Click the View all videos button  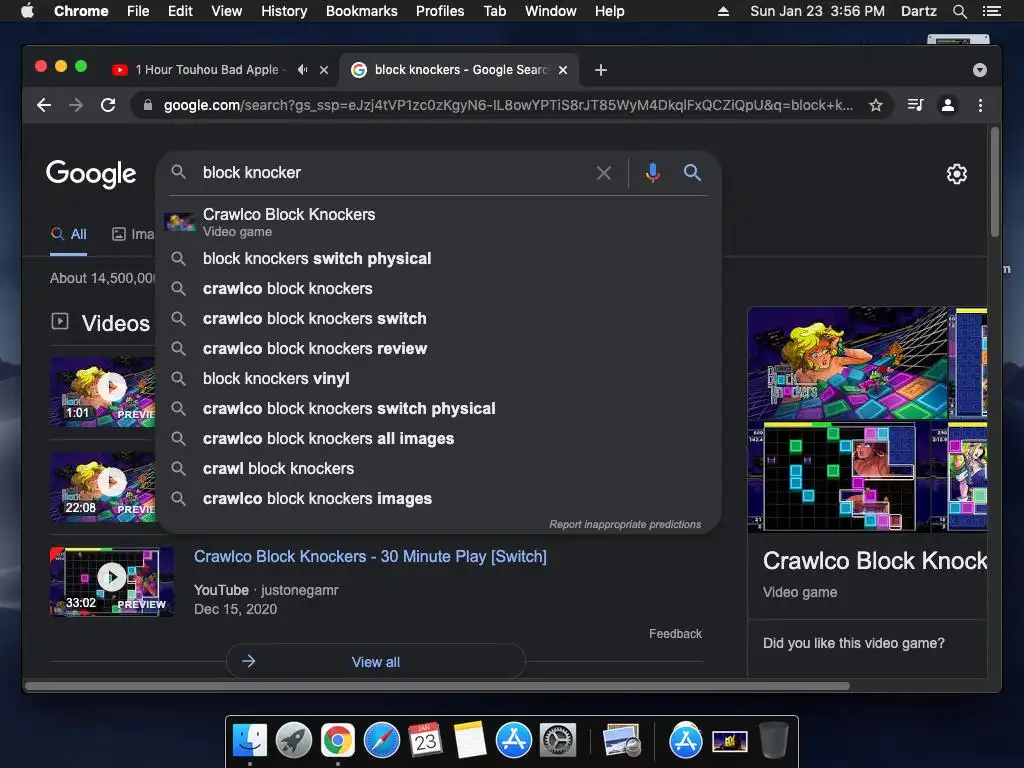click(376, 662)
